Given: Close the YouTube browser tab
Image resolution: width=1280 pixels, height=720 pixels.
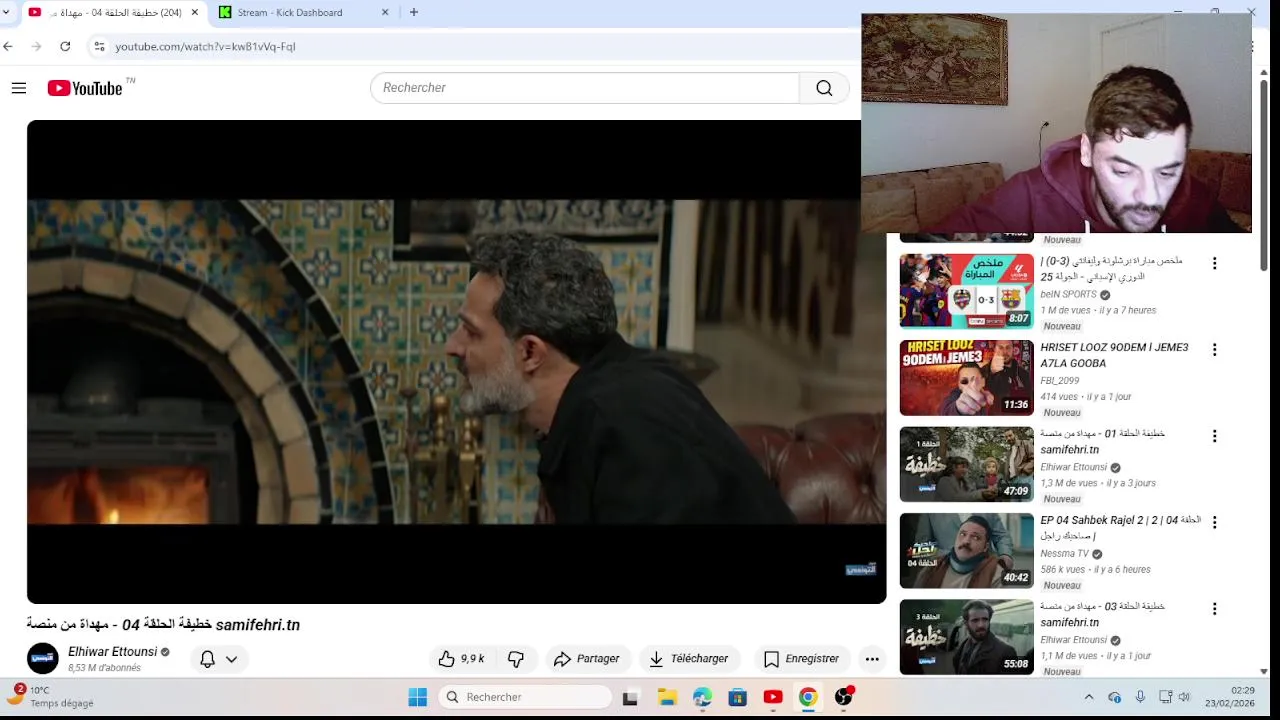Looking at the screenshot, I should click(x=195, y=12).
